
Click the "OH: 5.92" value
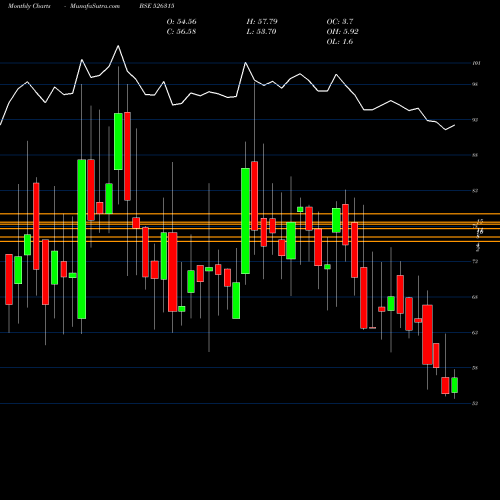[x=342, y=32]
